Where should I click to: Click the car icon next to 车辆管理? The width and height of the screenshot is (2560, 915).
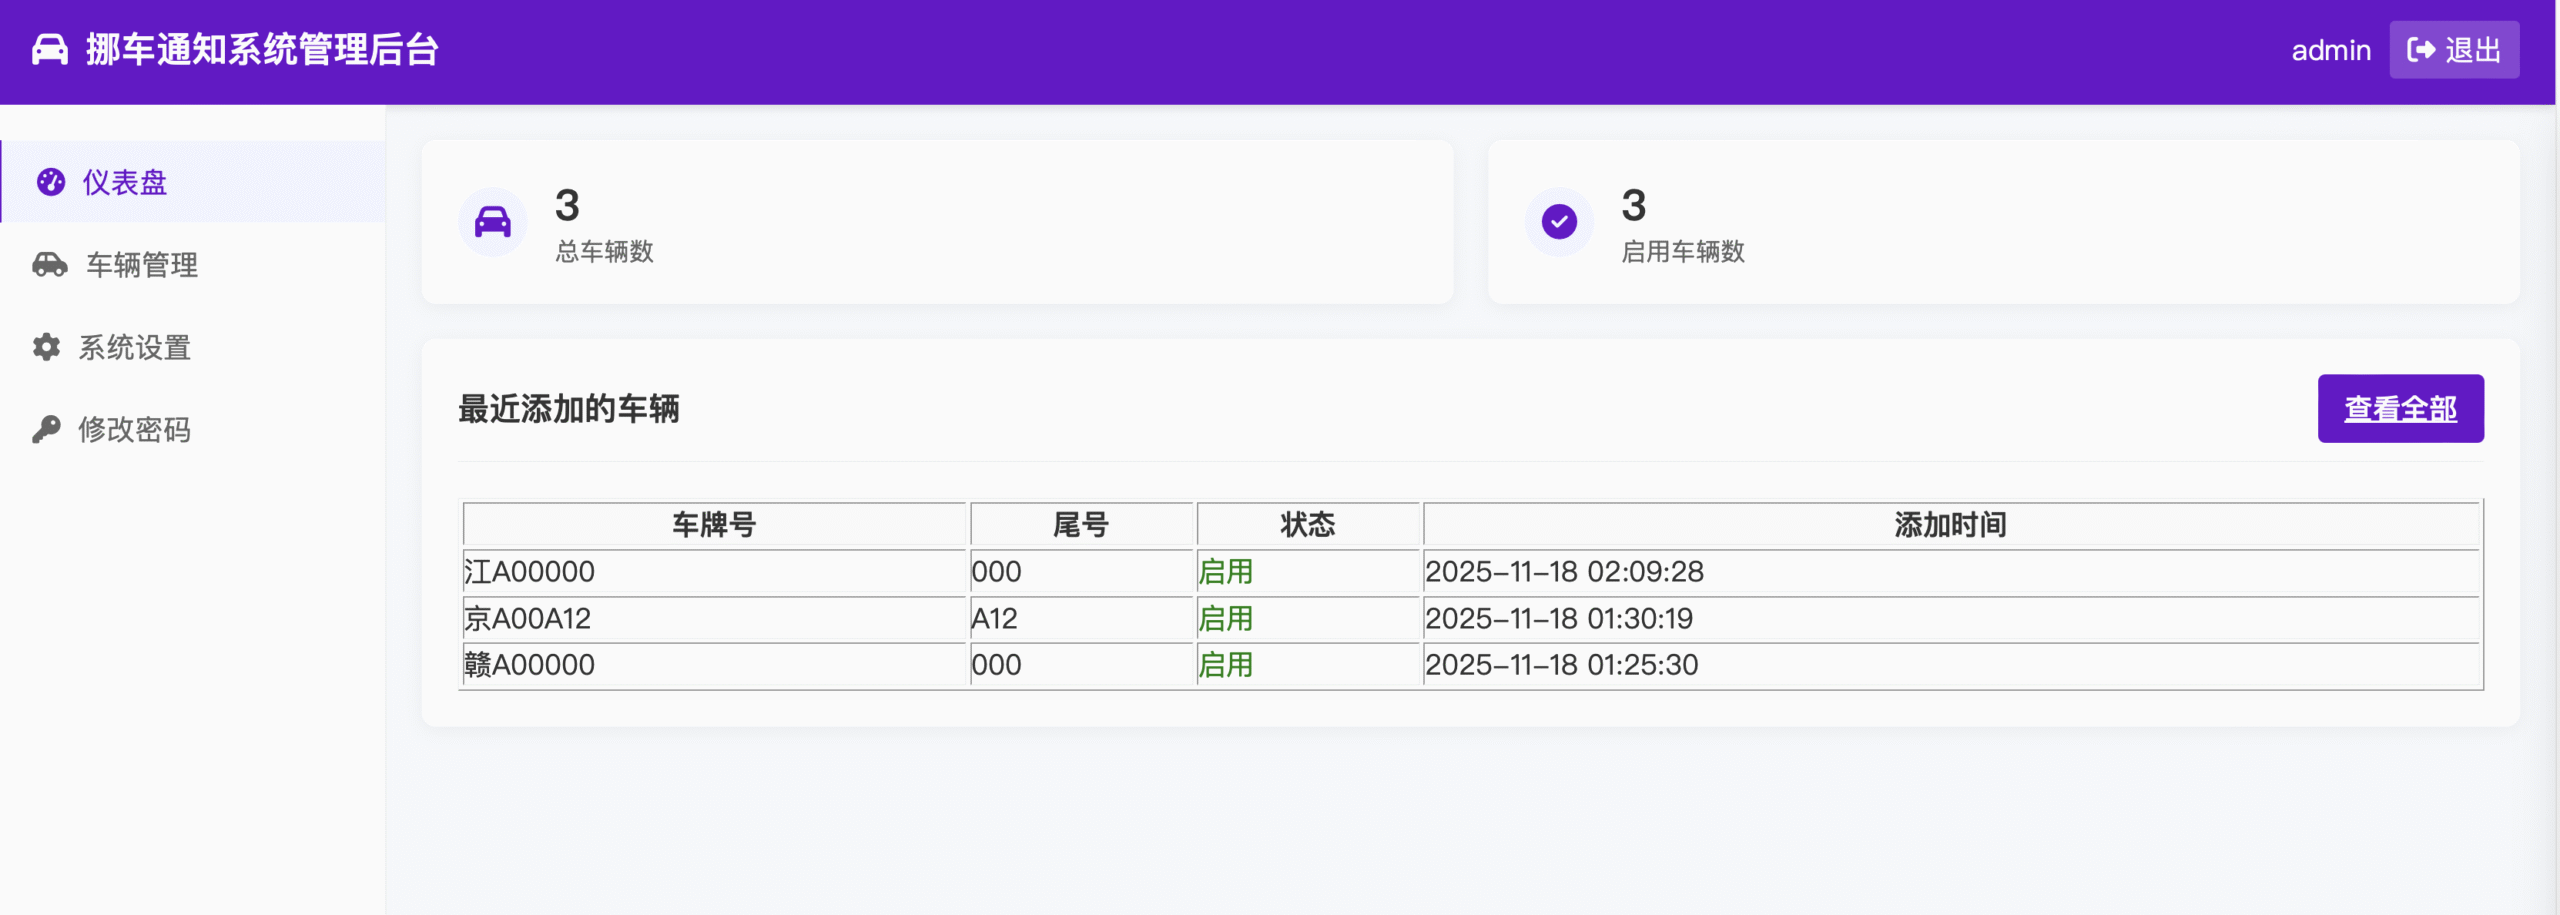click(x=49, y=265)
